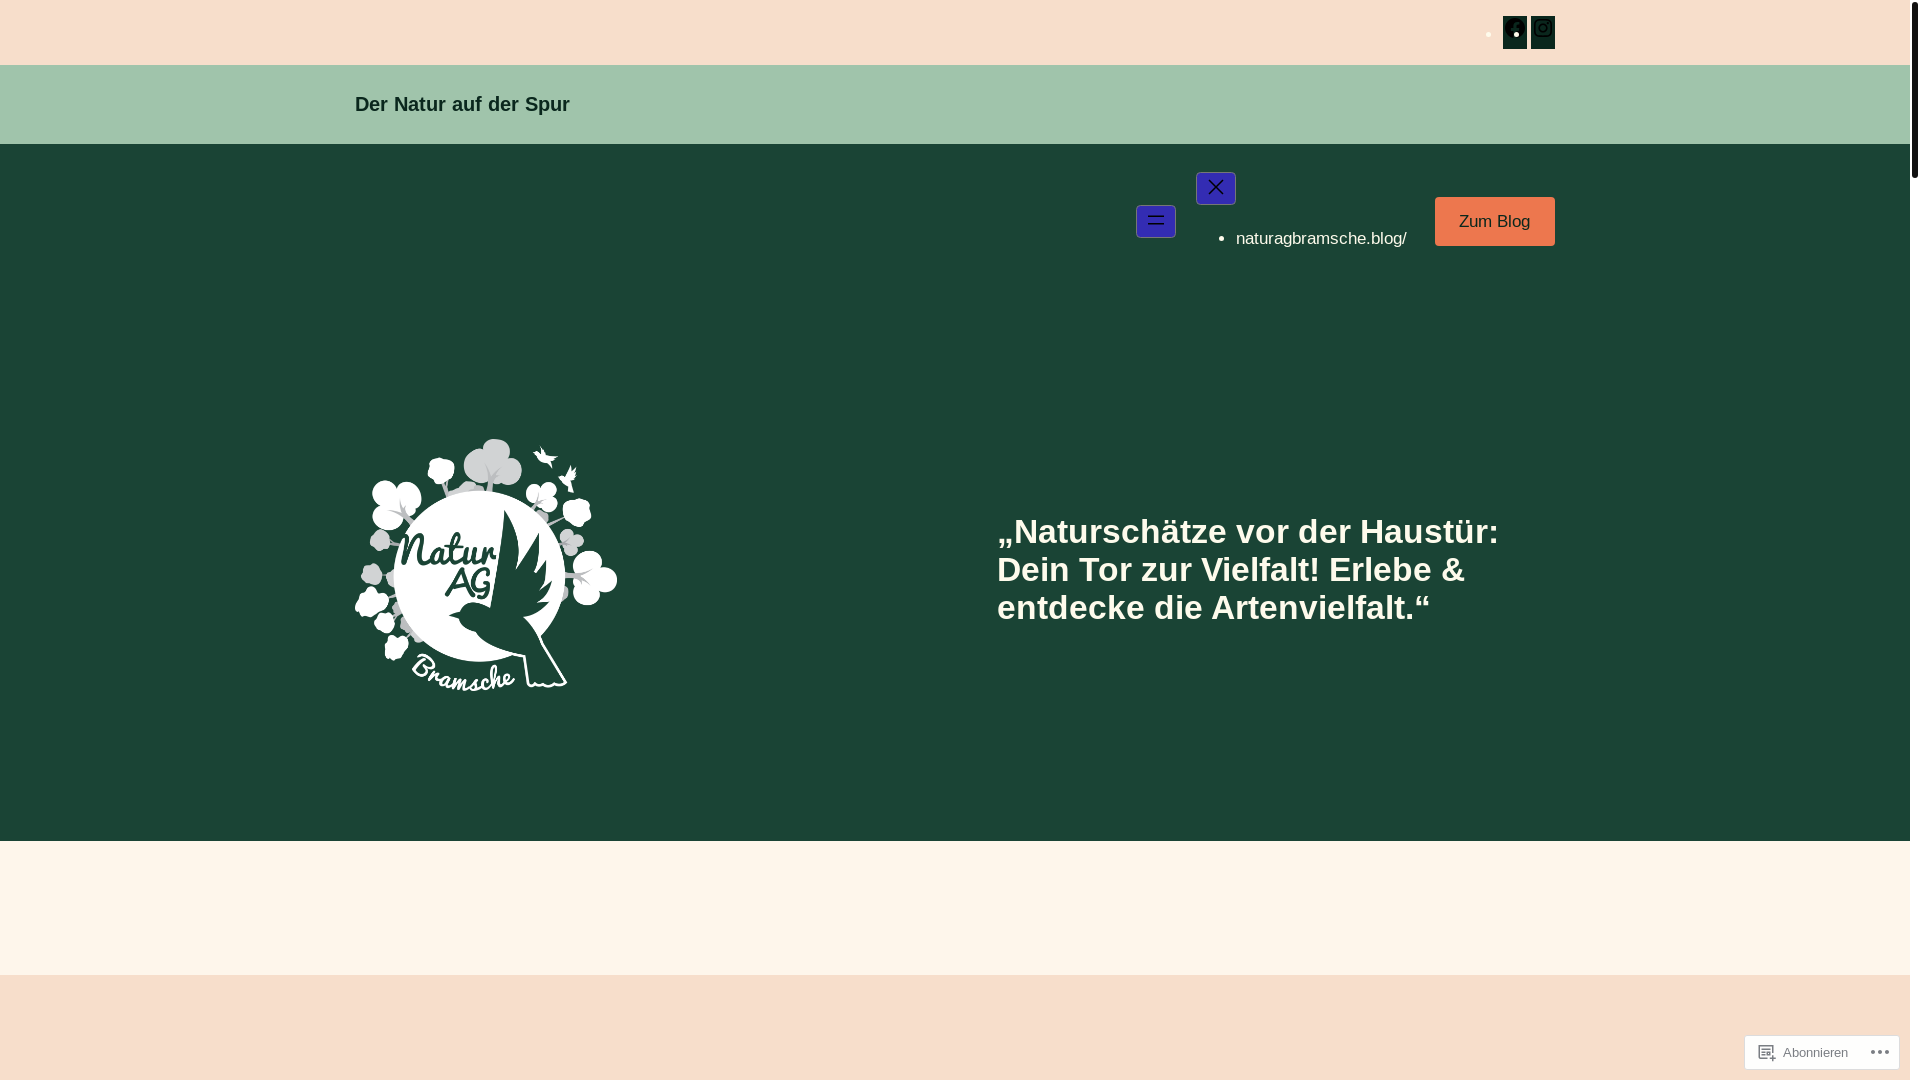Click the Naturschätze vor der Haustür heading

[1248, 569]
